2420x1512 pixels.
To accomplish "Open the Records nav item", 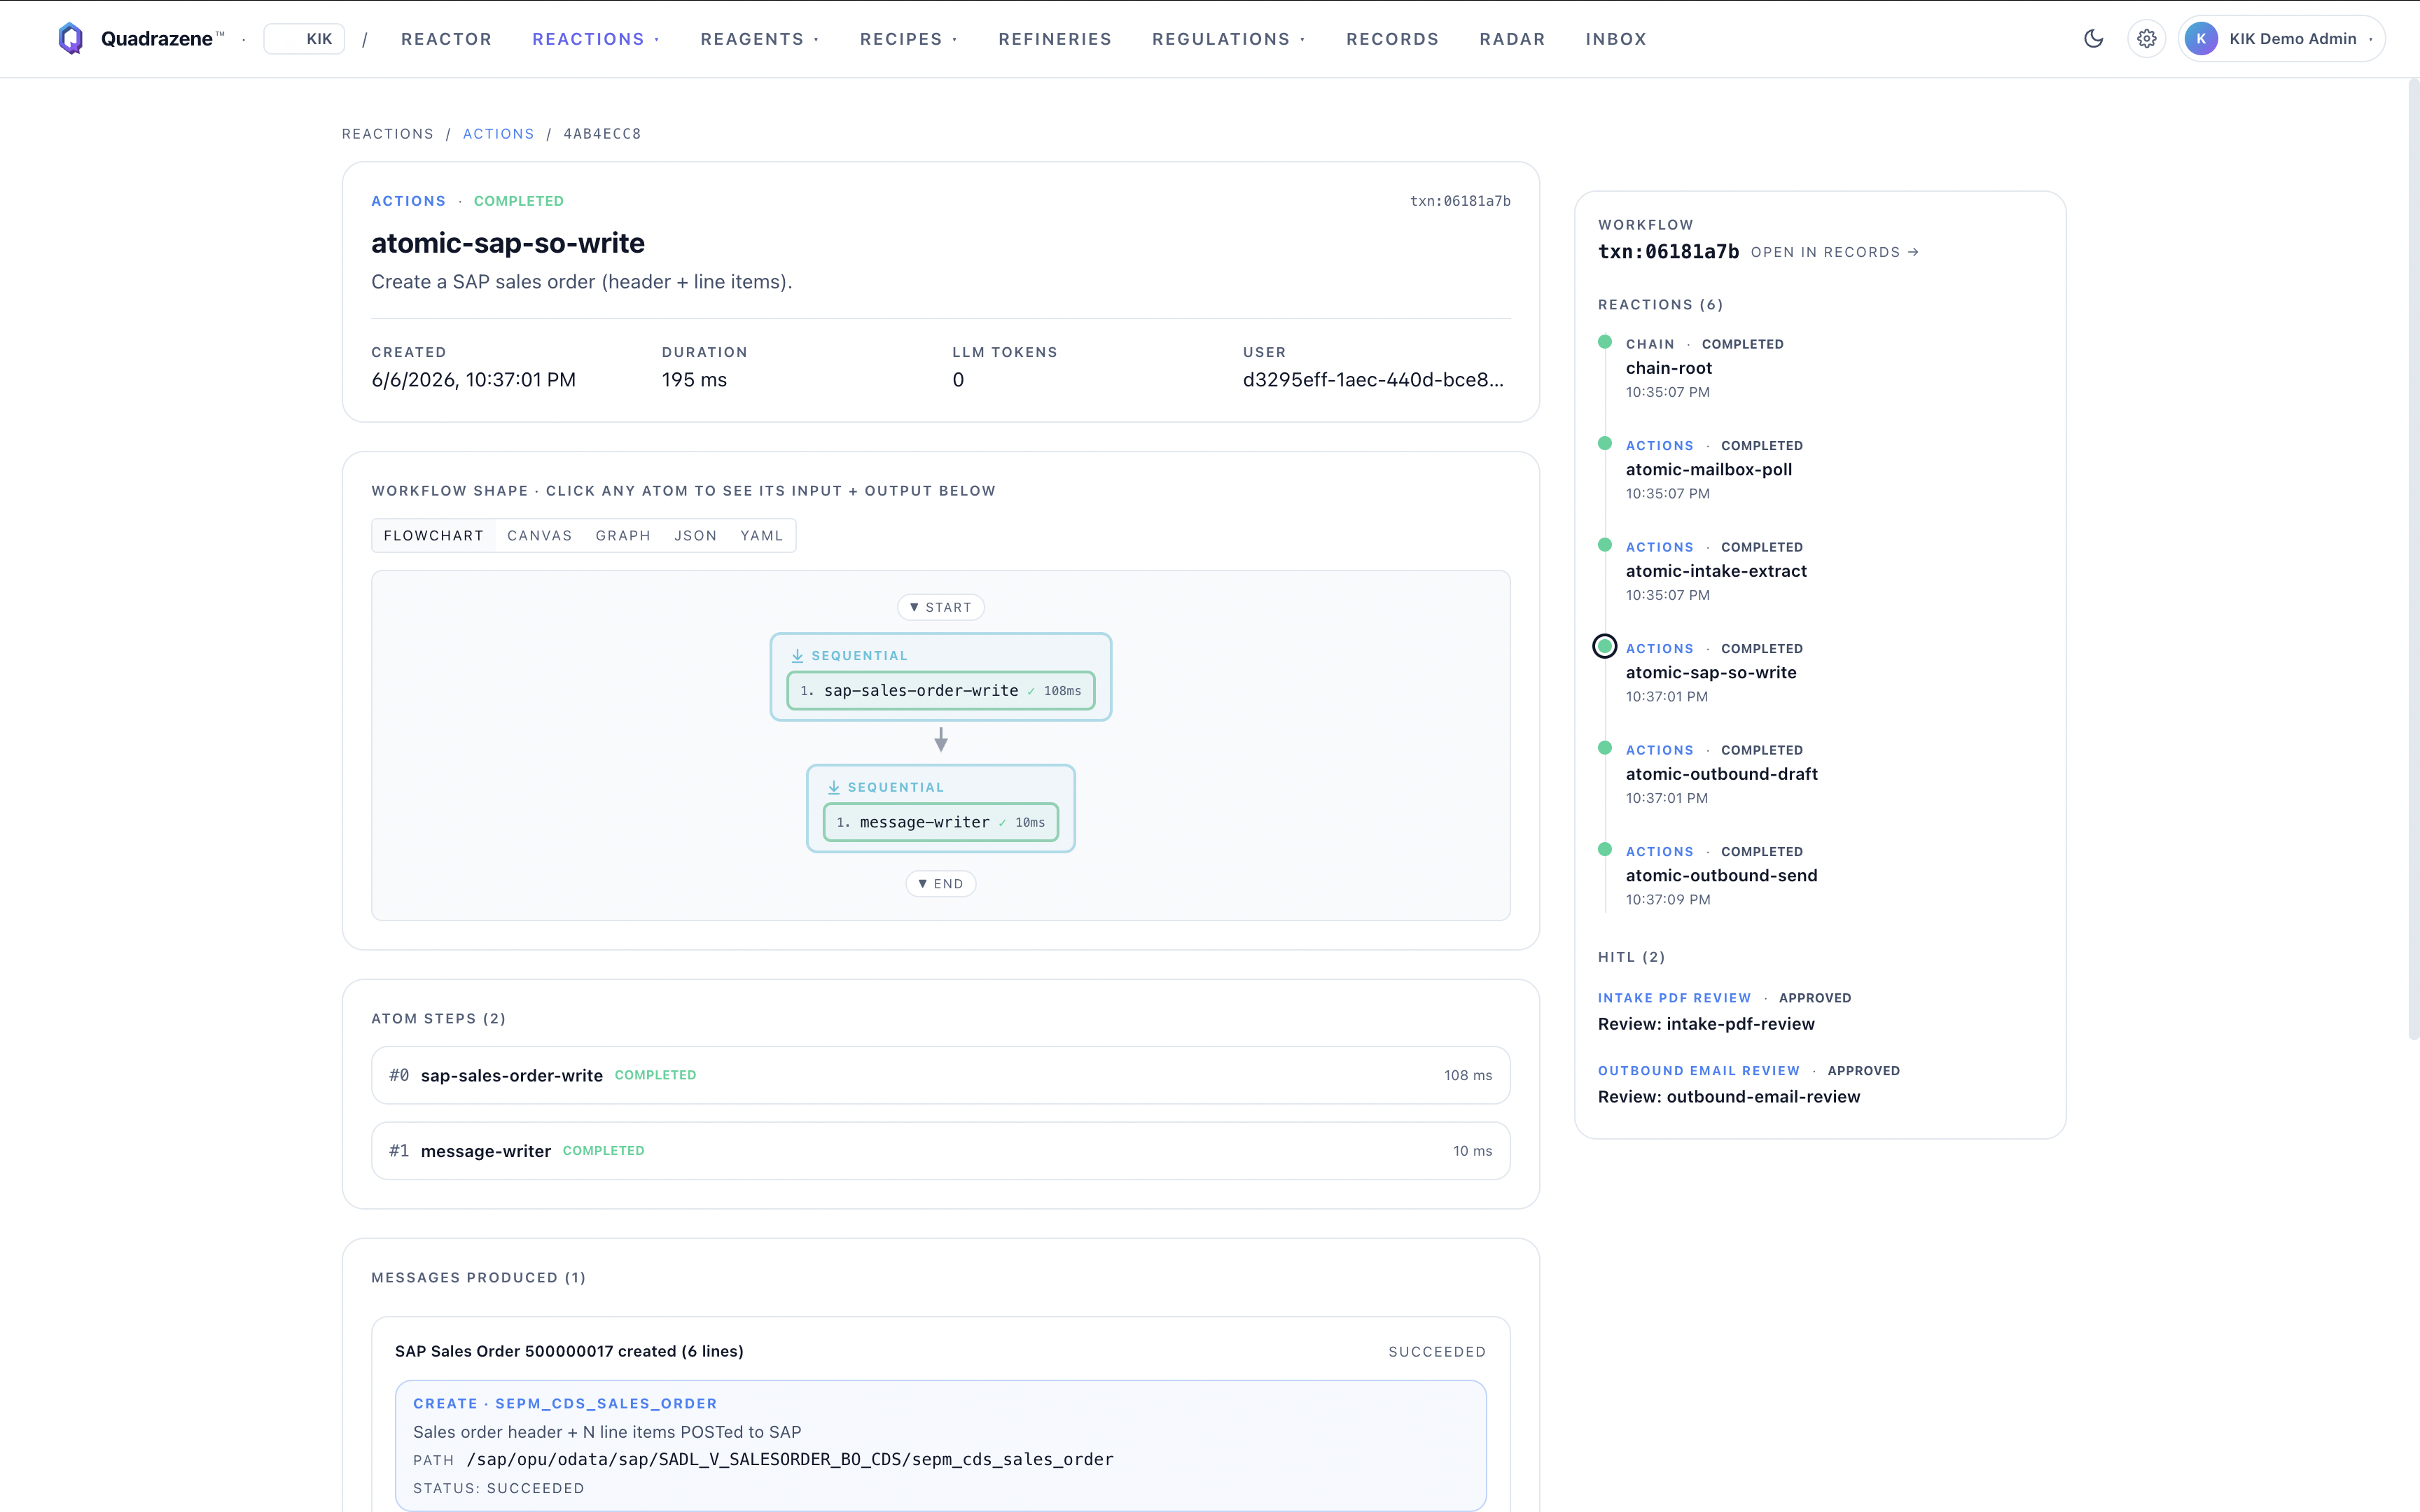I will [1392, 39].
